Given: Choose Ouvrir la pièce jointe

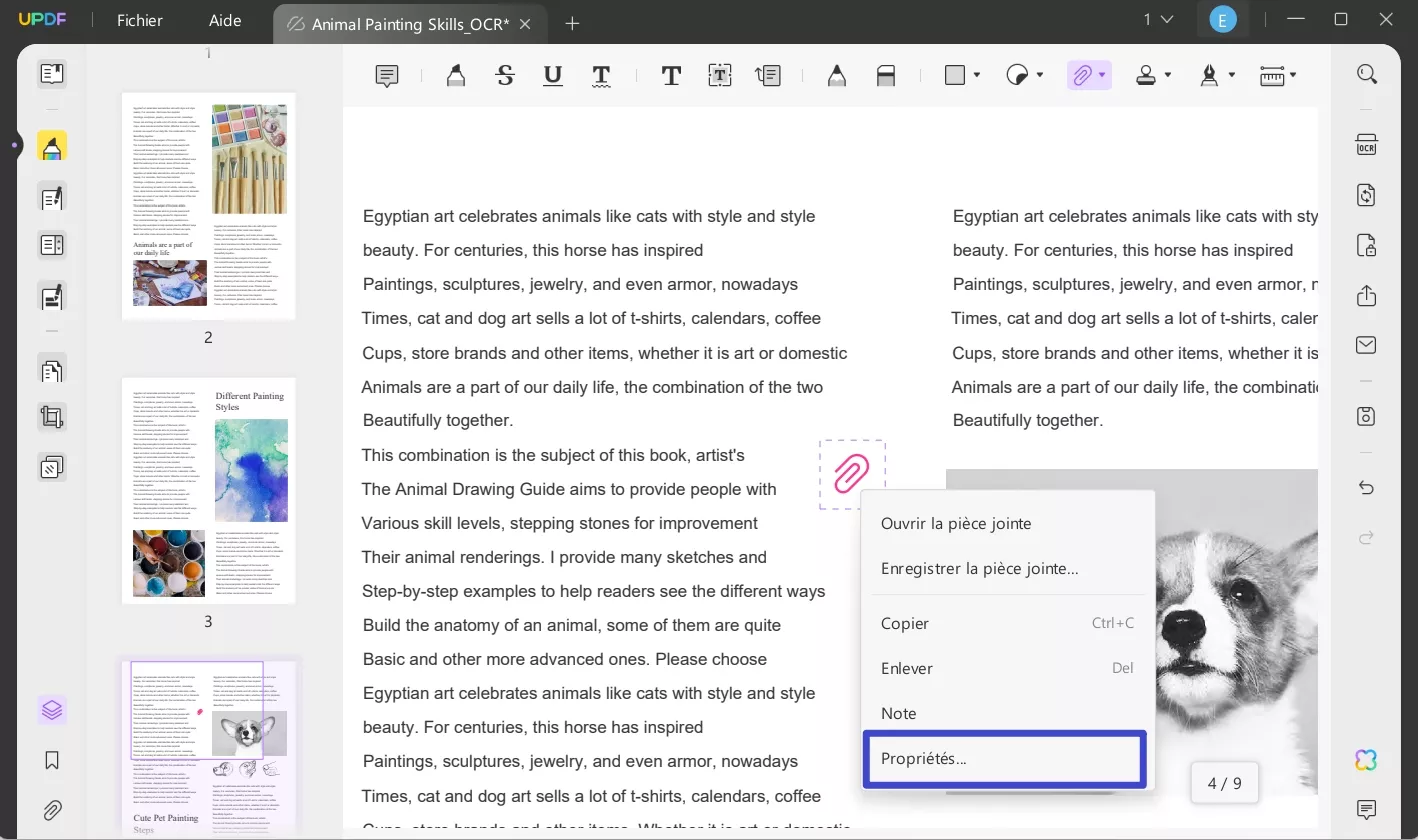Looking at the screenshot, I should click(956, 523).
